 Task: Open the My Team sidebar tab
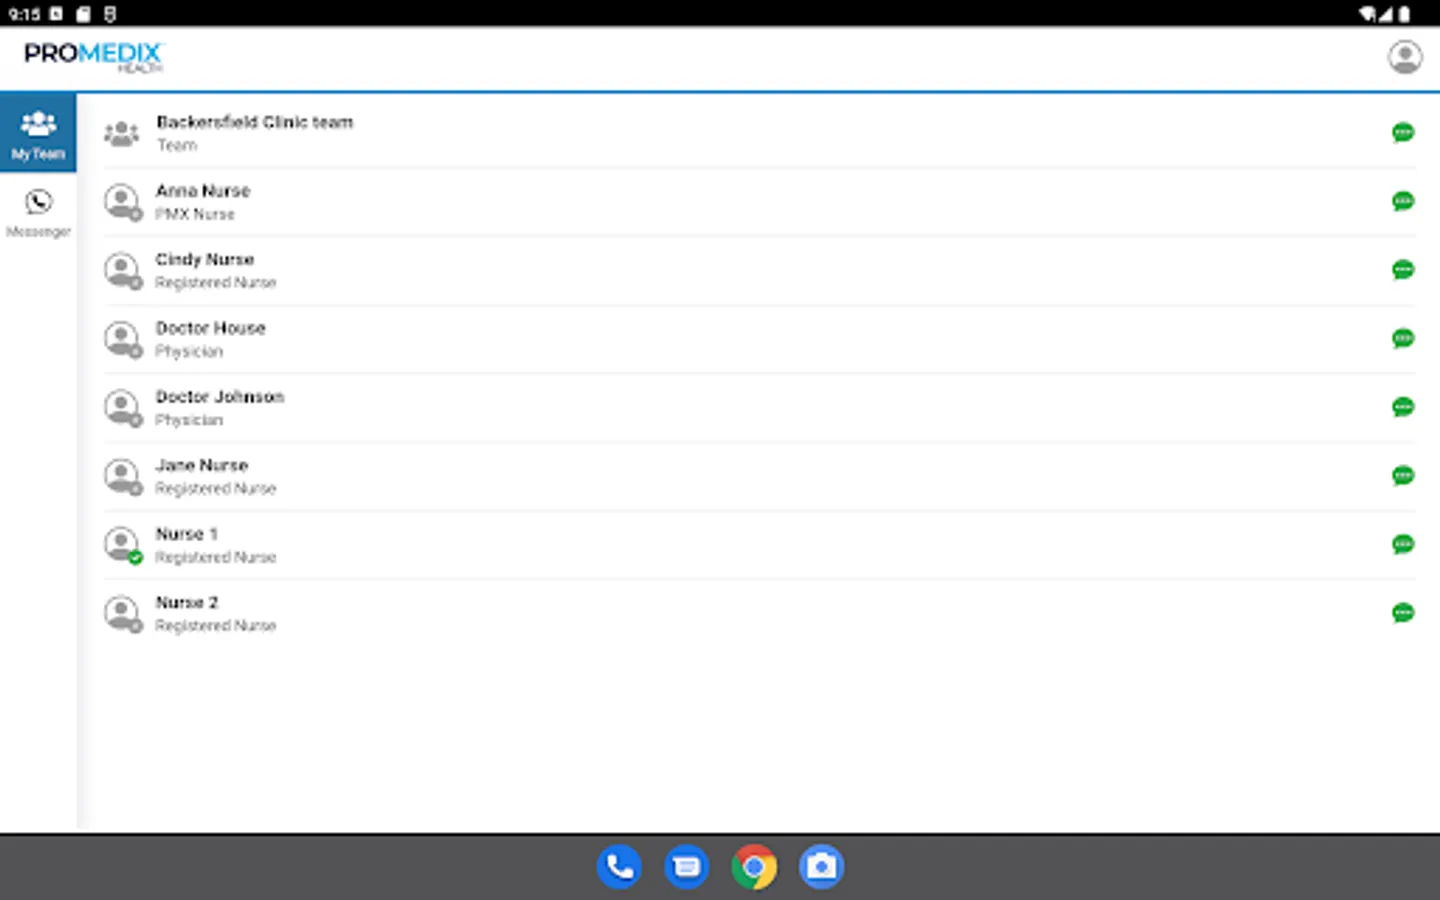38,133
